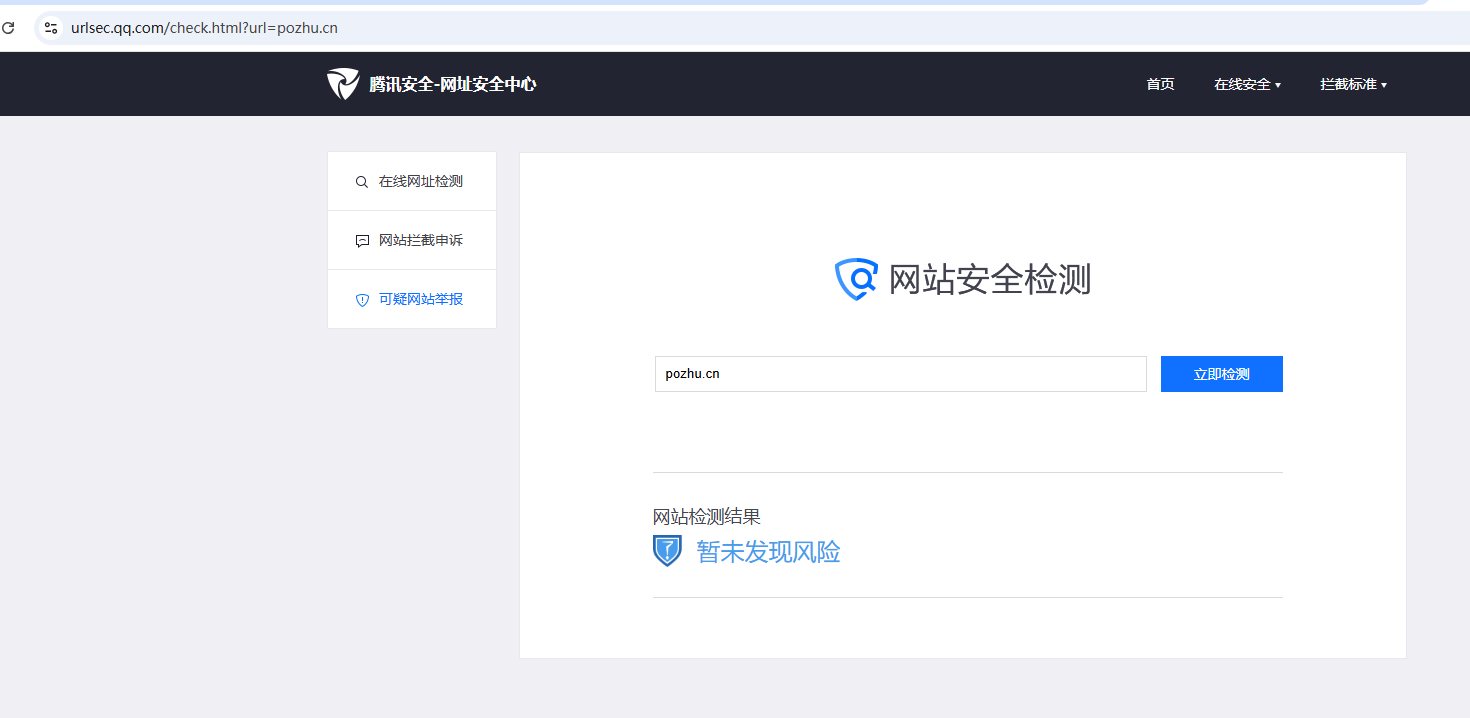Go to 首页 in the top navigation

click(1160, 85)
